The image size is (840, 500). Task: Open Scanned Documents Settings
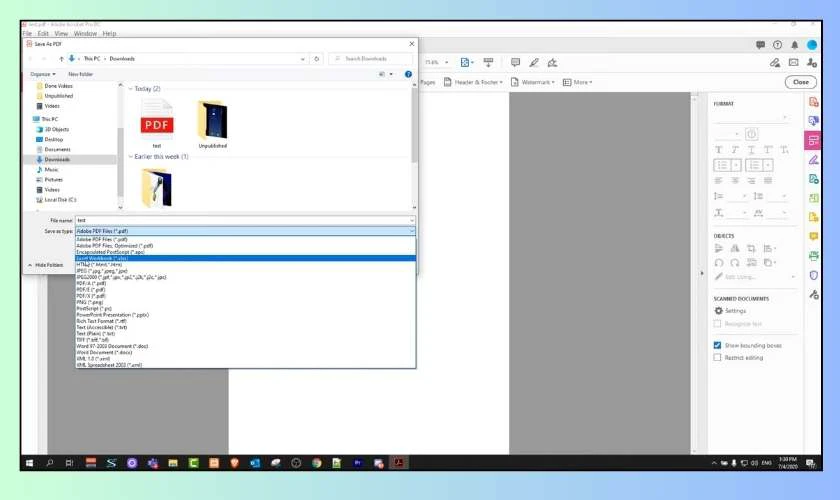[730, 311]
